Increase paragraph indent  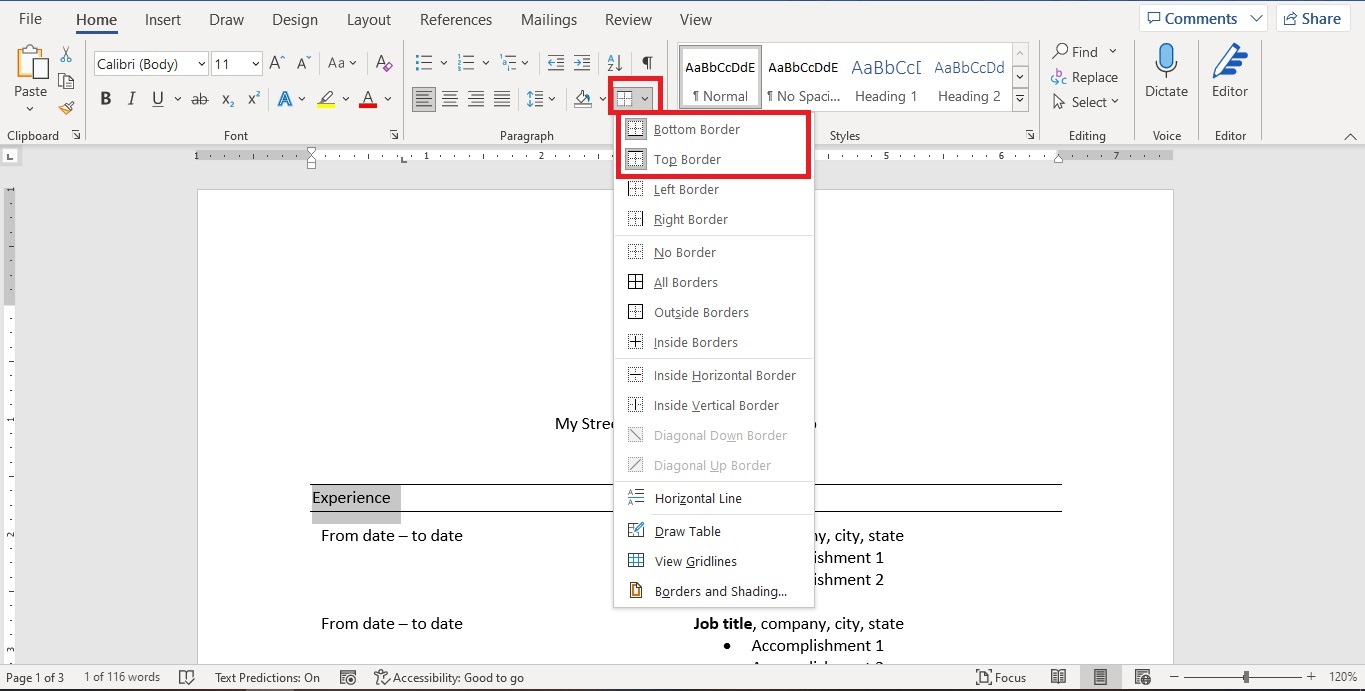coord(582,64)
